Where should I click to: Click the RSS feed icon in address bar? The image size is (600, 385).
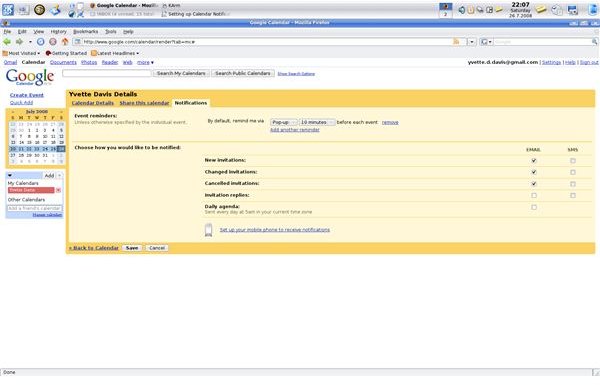coord(456,41)
